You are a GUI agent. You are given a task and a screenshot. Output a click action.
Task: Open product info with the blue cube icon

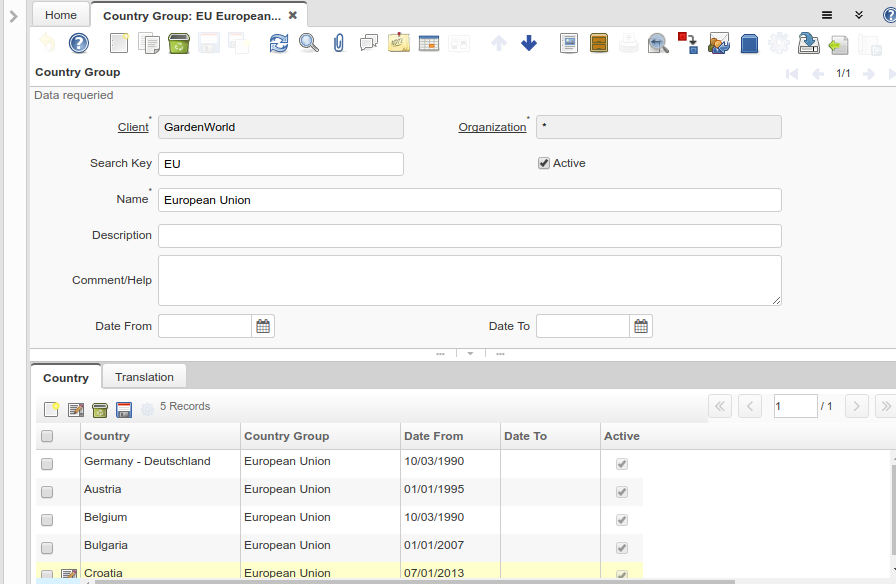pos(749,43)
